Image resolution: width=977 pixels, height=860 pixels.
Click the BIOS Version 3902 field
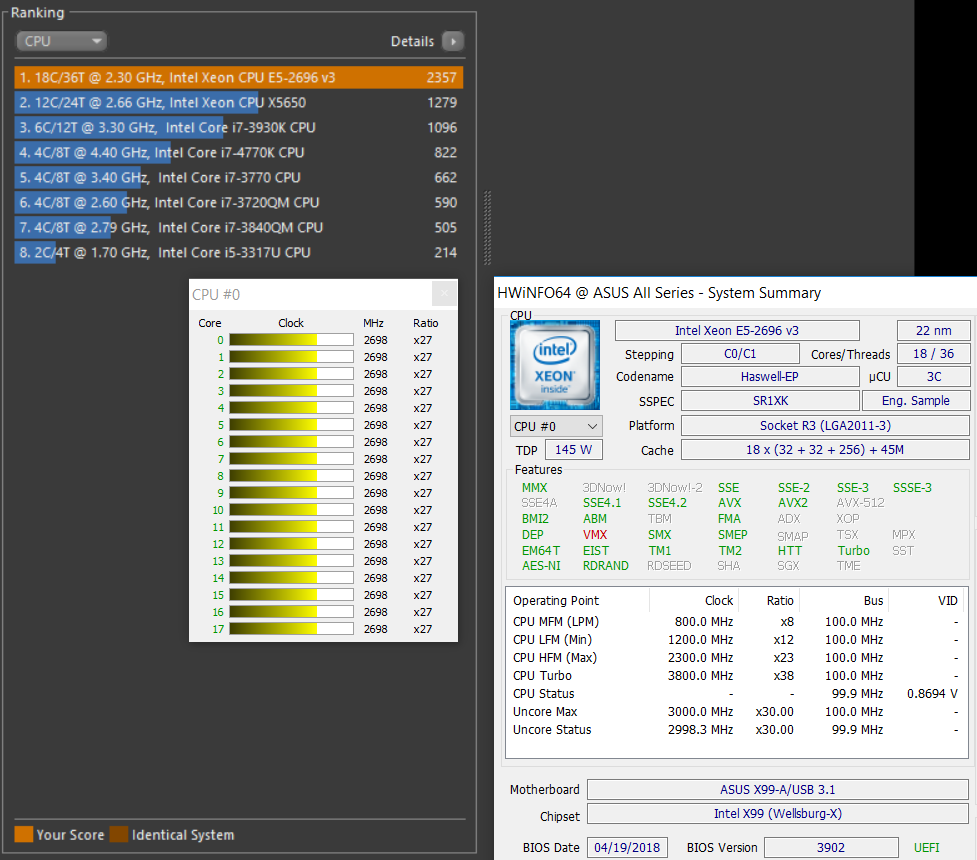click(x=831, y=848)
